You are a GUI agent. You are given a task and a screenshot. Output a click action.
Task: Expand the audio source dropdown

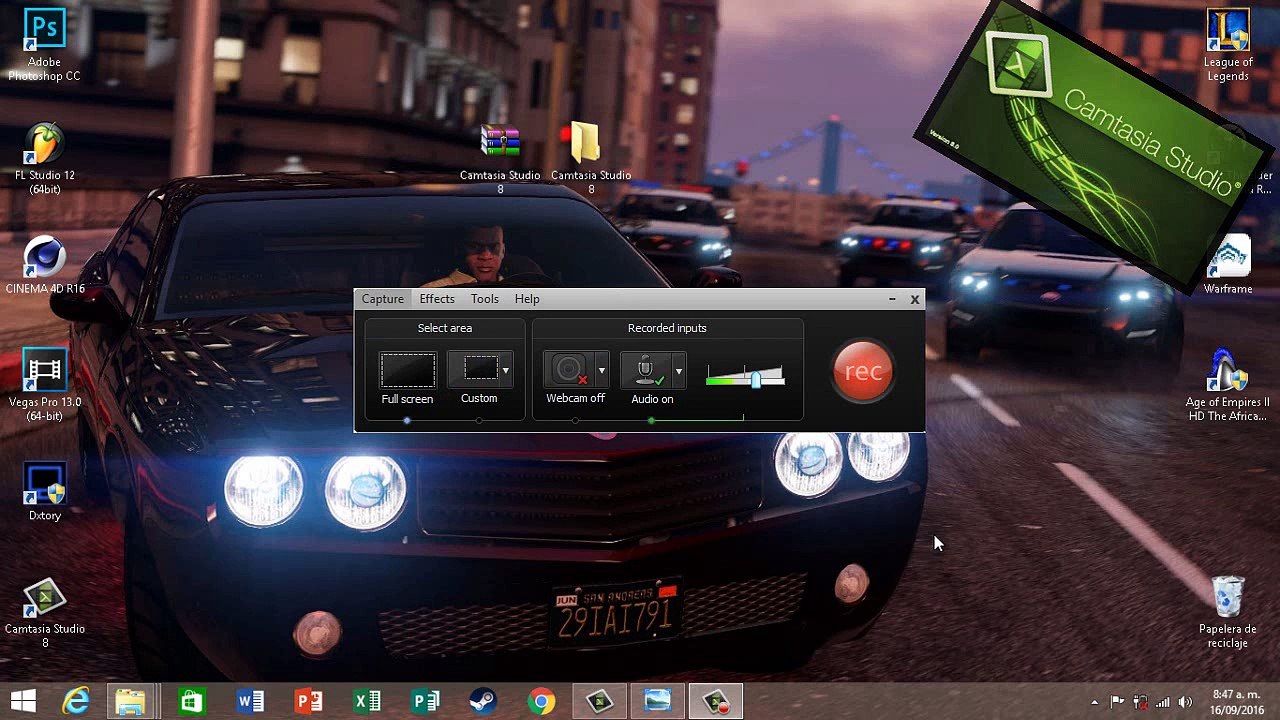[x=678, y=371]
